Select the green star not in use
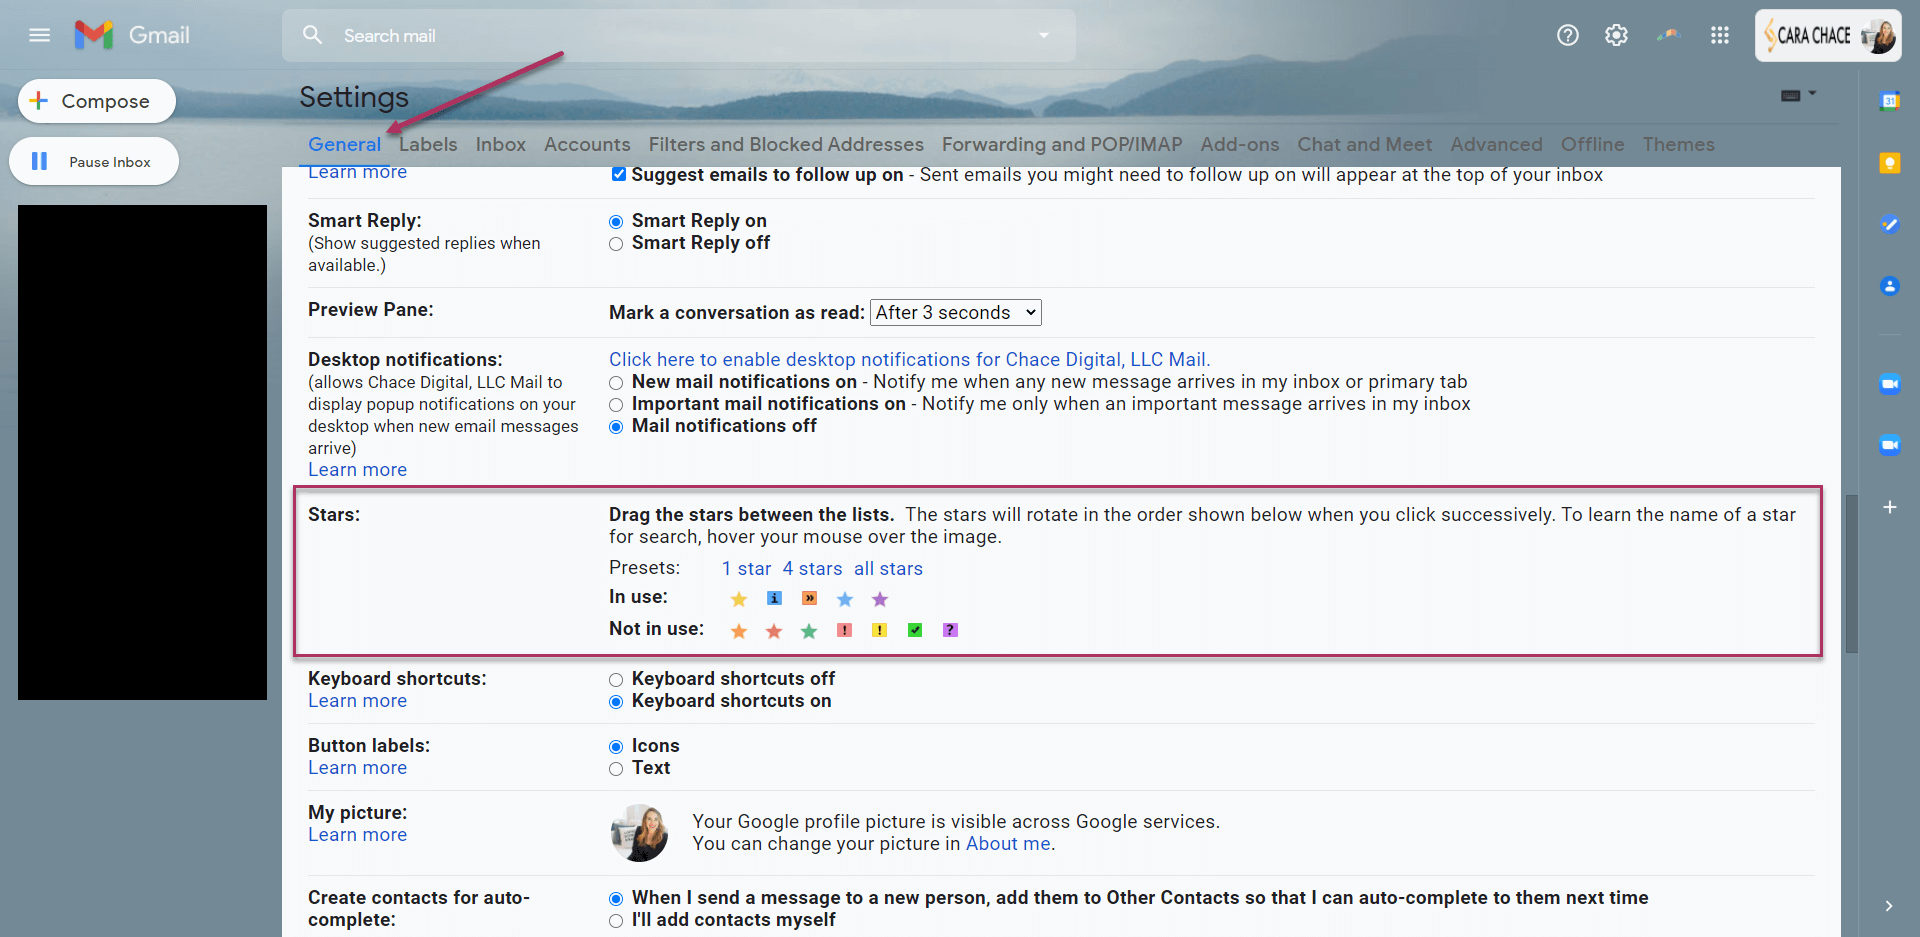The height and width of the screenshot is (937, 1920). (809, 631)
